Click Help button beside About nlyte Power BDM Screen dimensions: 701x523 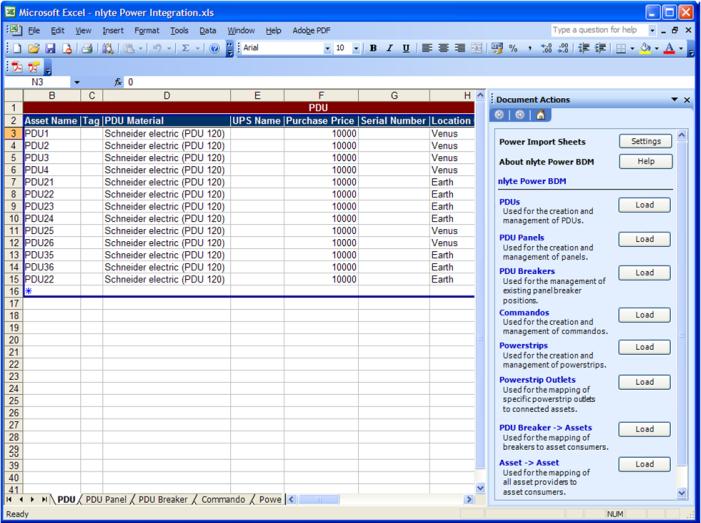click(x=646, y=161)
